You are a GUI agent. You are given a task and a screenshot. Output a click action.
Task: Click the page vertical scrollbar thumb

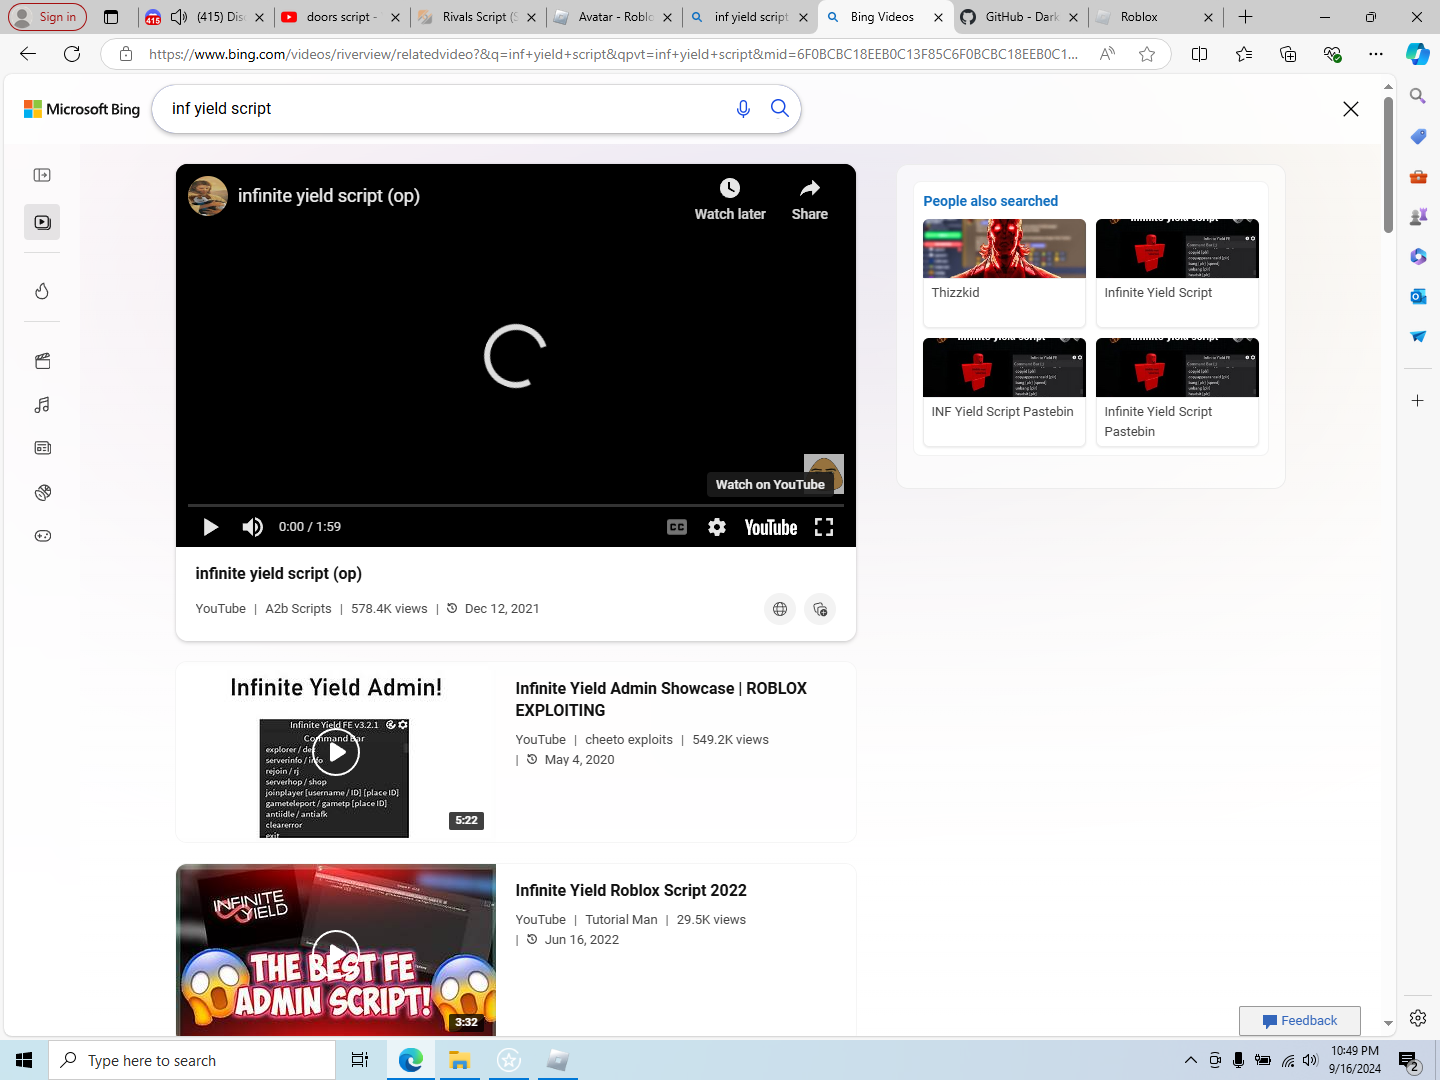click(x=1388, y=165)
